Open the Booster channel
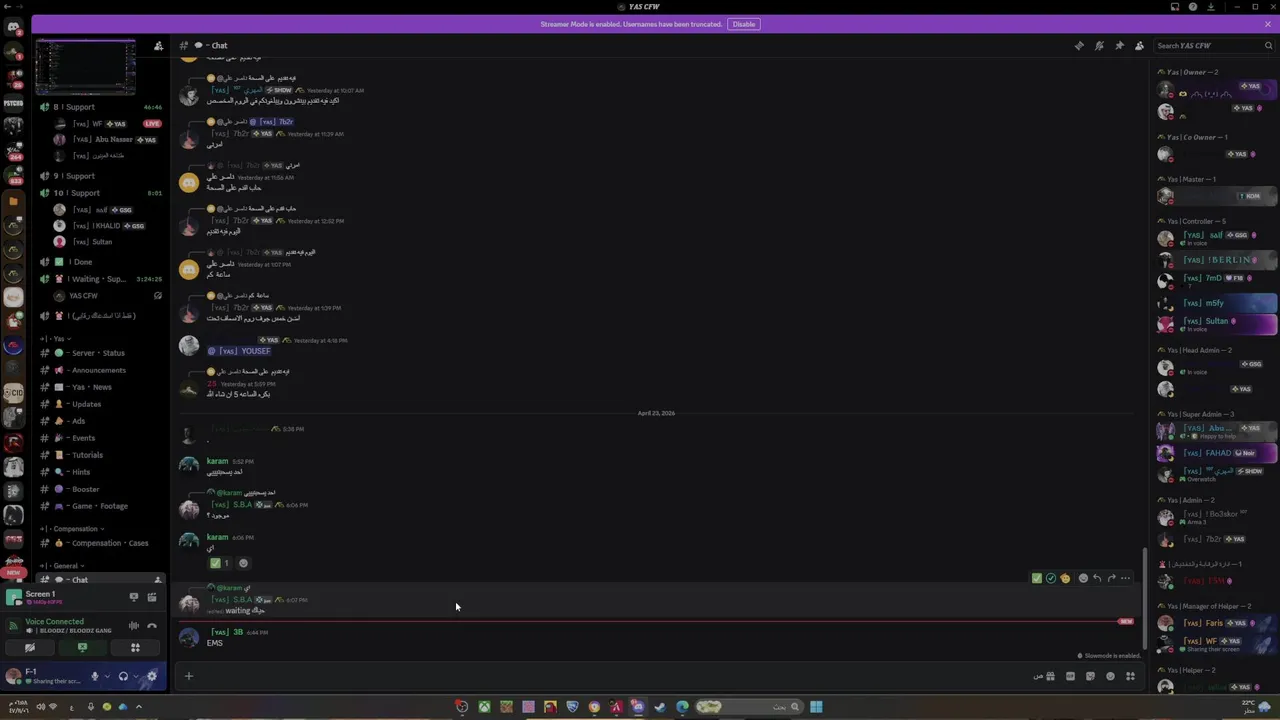Screen dimensions: 1280x720 (100, 489)
